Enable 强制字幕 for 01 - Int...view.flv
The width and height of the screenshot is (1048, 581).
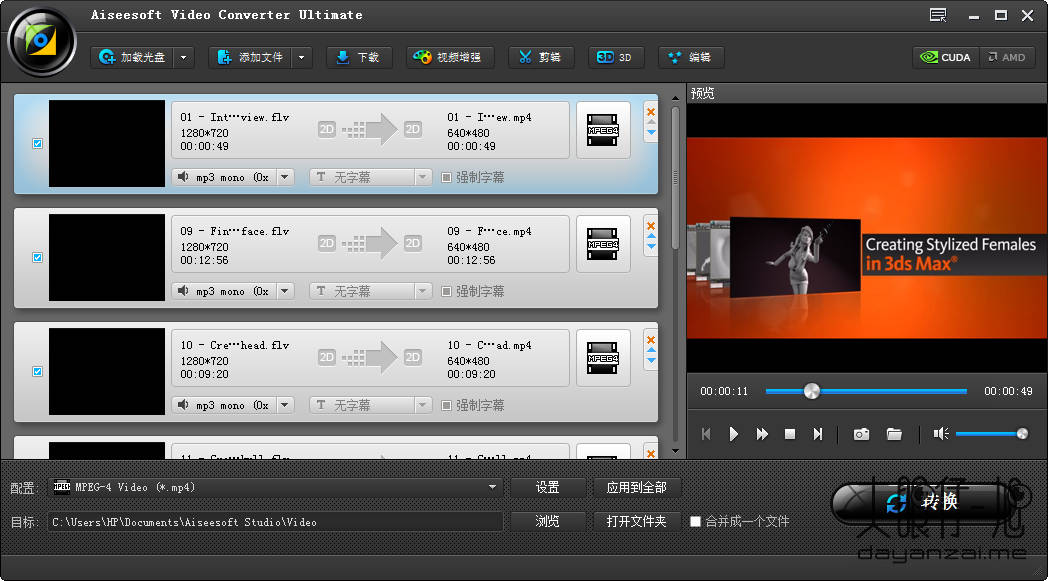point(446,177)
